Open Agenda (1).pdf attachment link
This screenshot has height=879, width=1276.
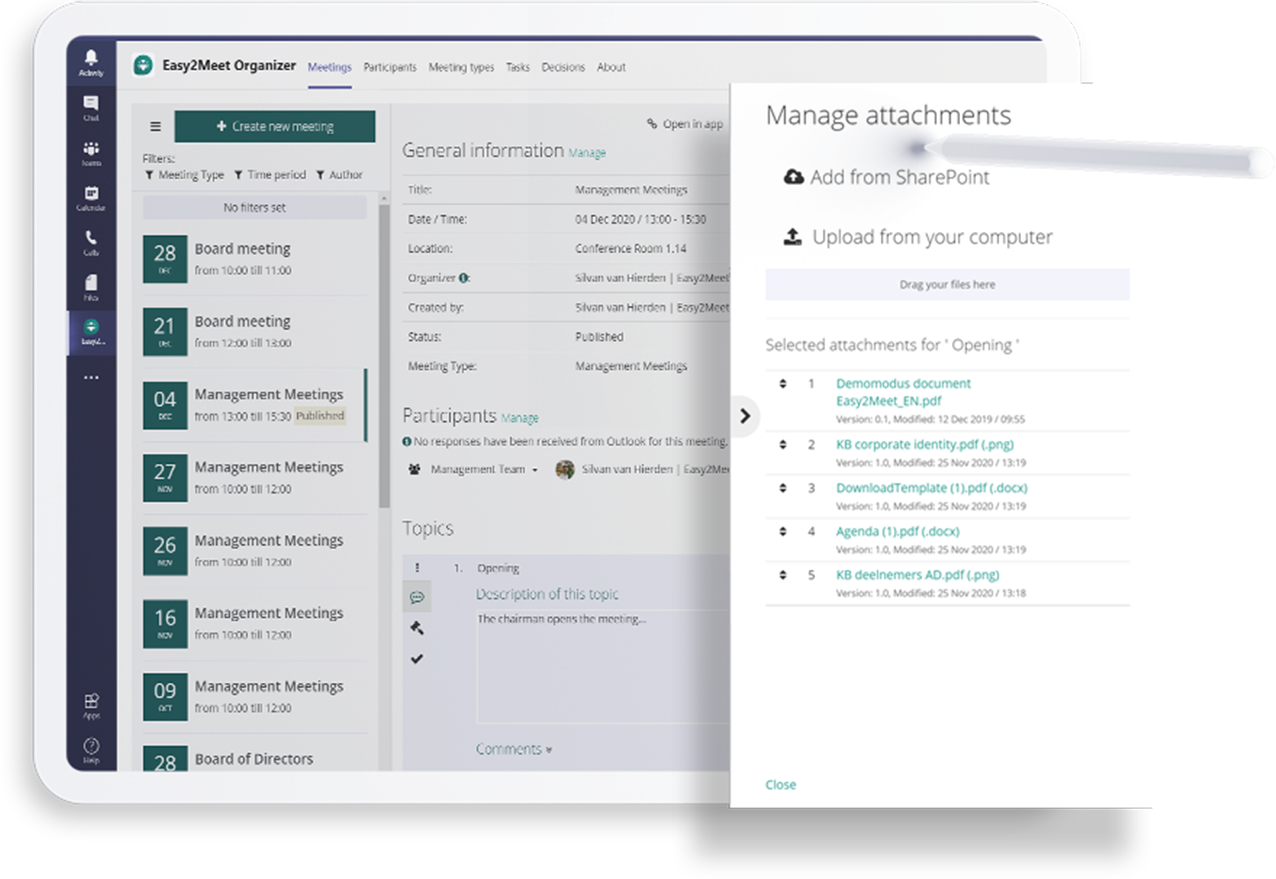click(898, 531)
